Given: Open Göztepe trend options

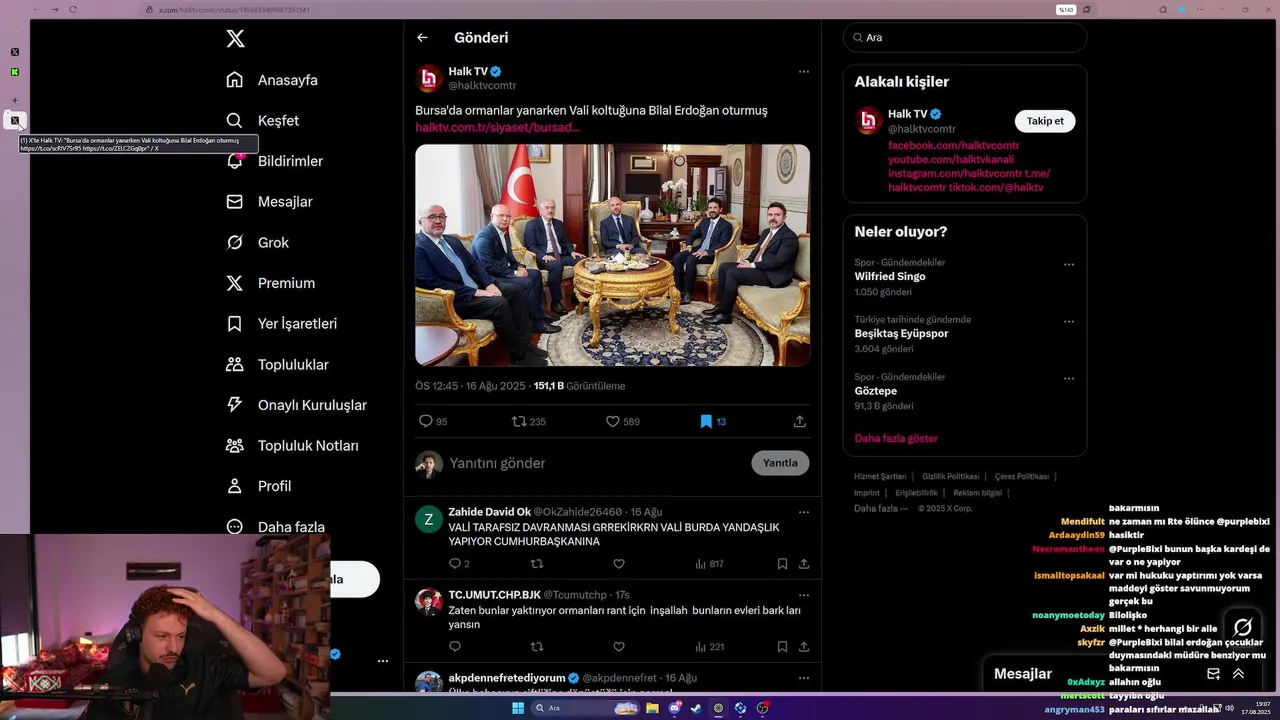Looking at the screenshot, I should pyautogui.click(x=1069, y=379).
